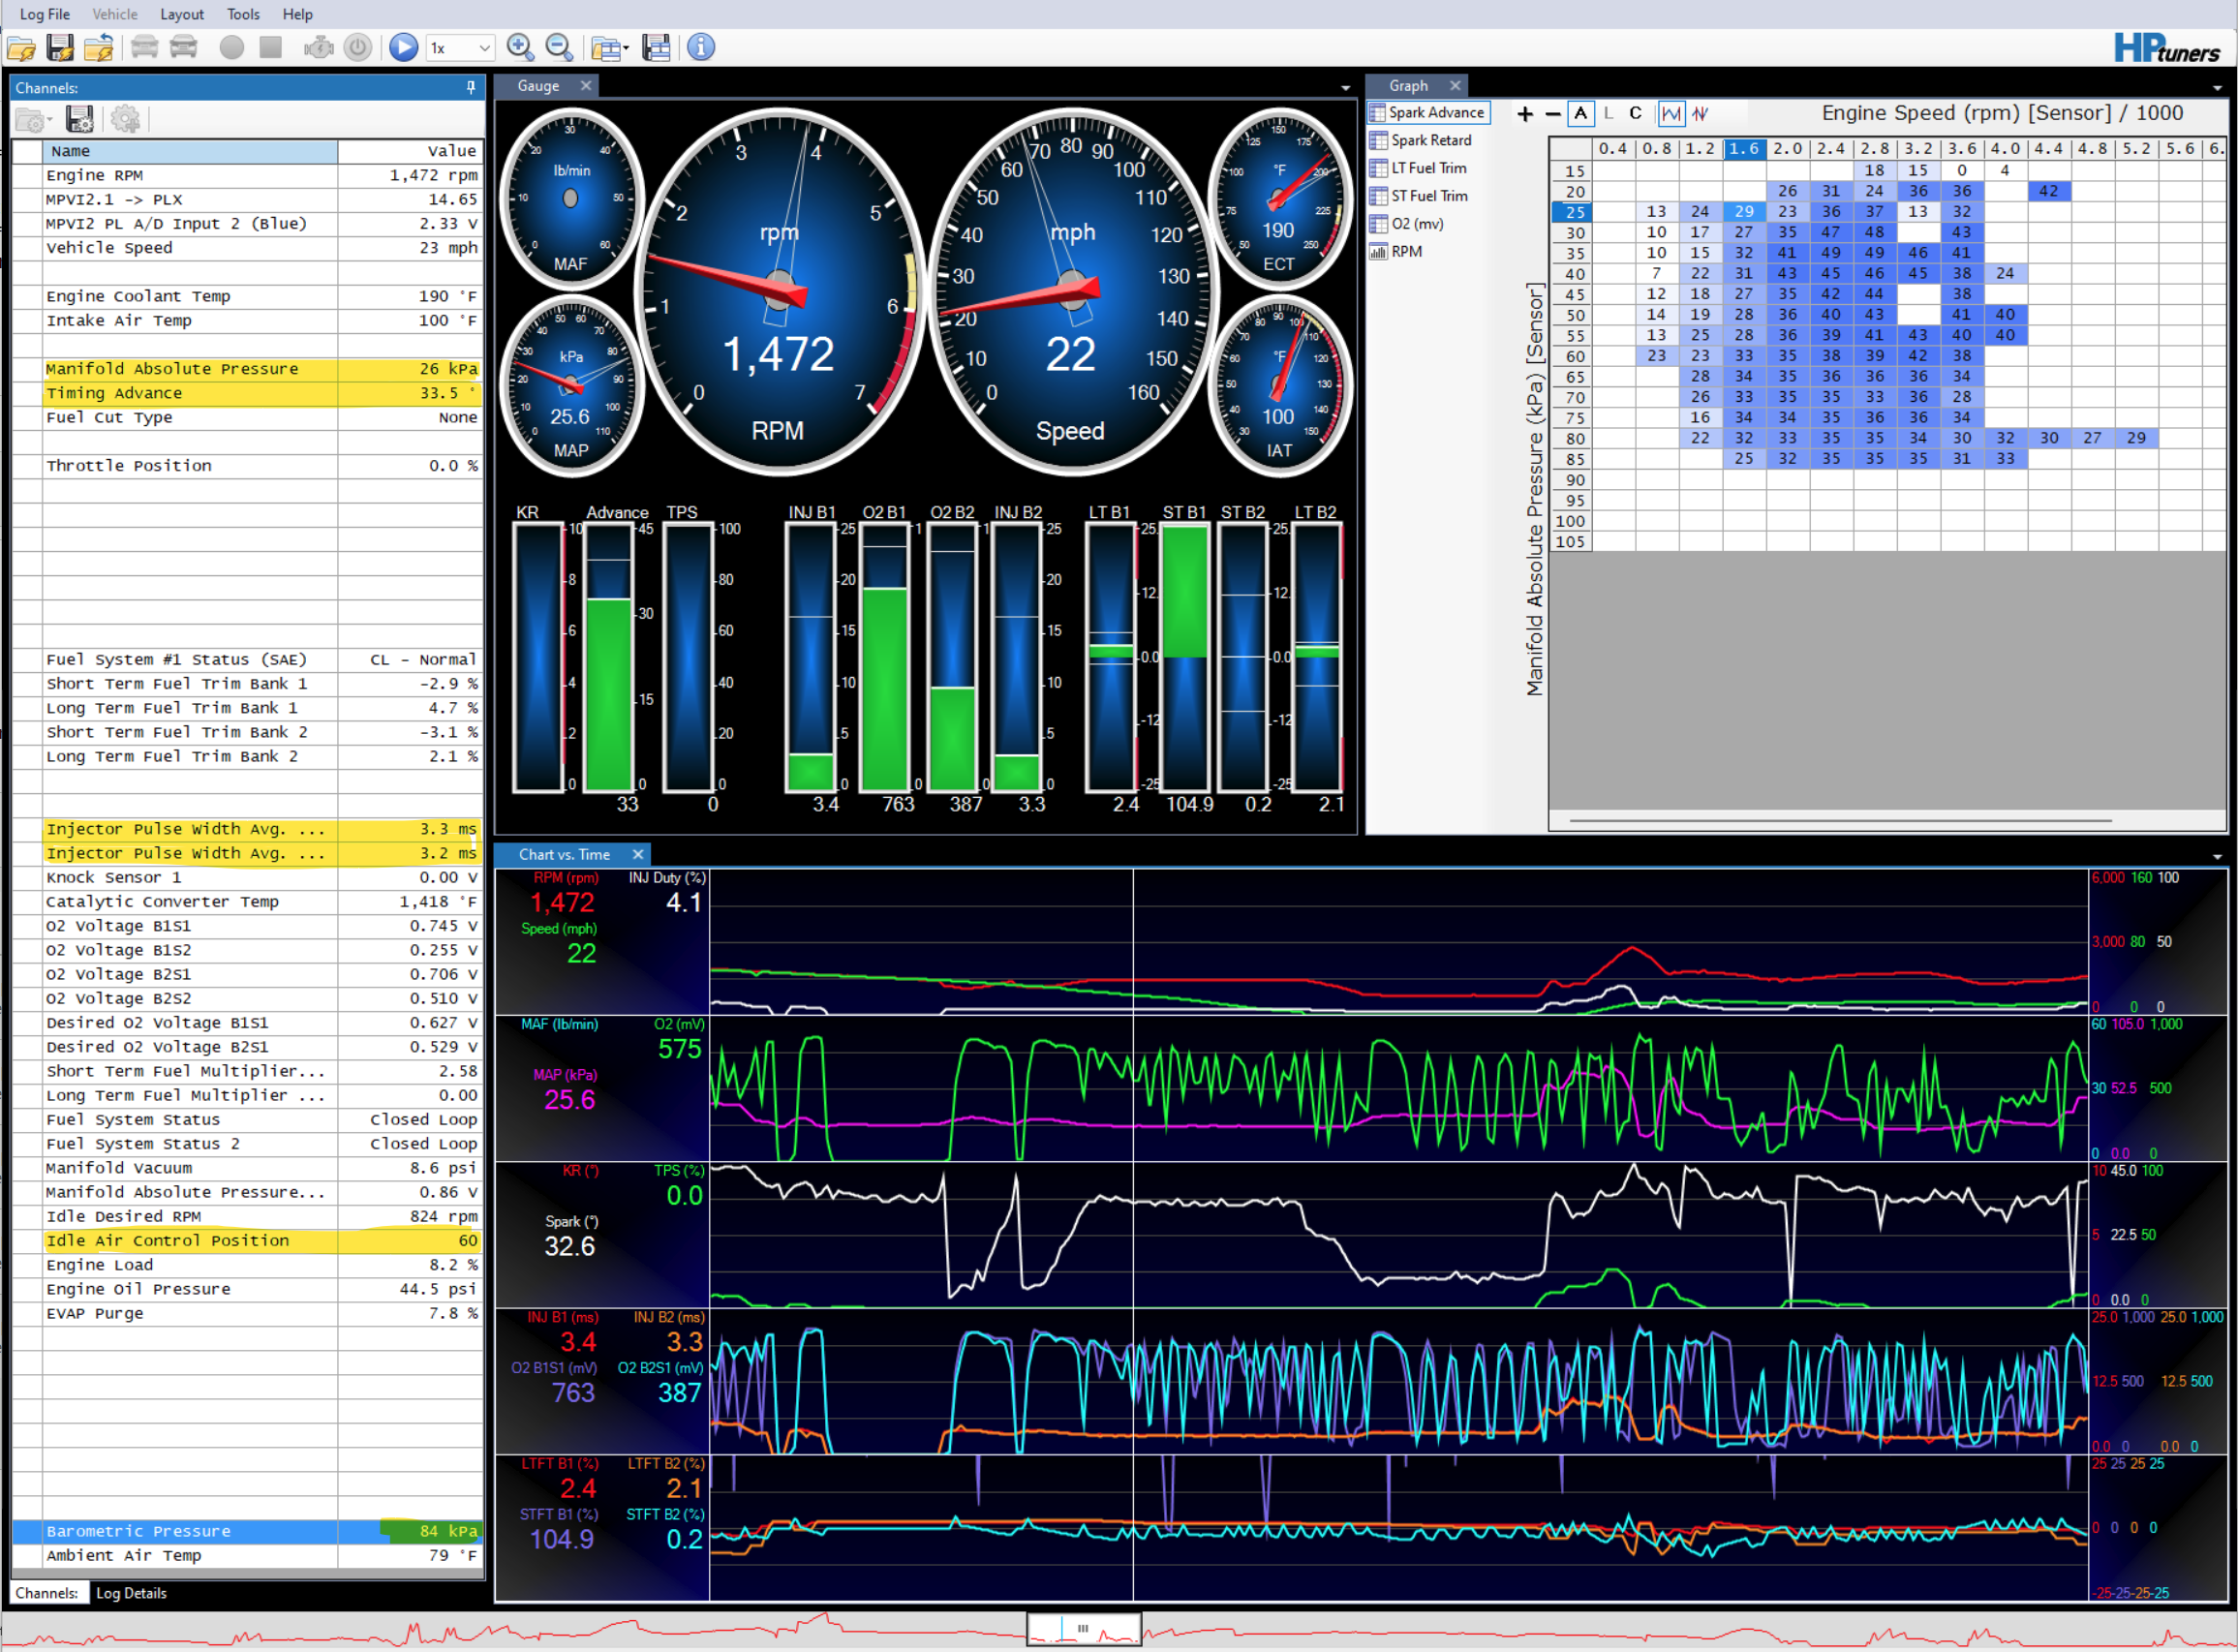This screenshot has height=1652, width=2238.
Task: Click the open log file folder icon
Action: click(20, 47)
